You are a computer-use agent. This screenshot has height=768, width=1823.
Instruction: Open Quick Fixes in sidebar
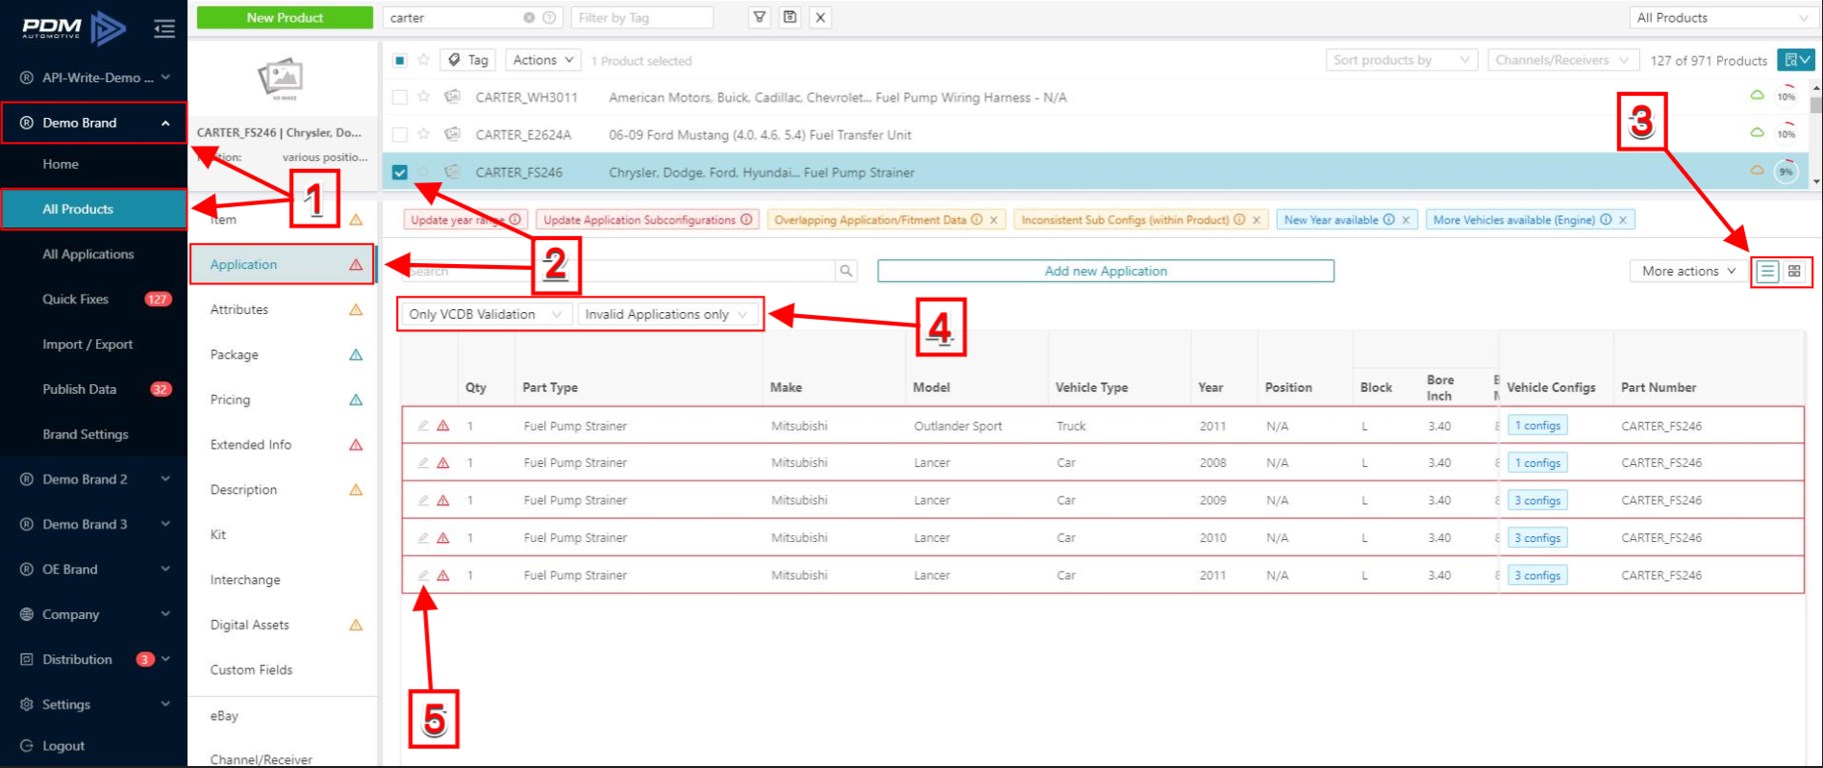75,299
